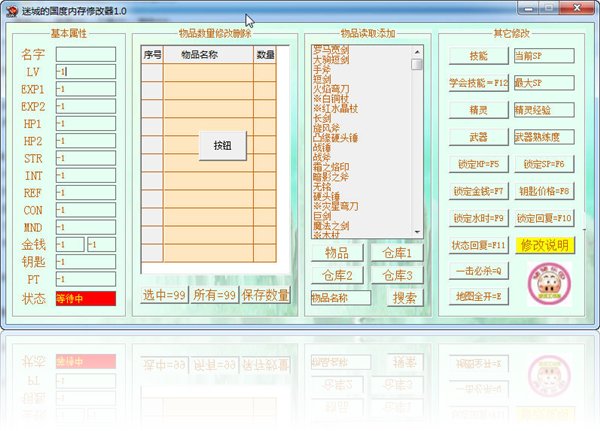Image resolution: width=600 pixels, height=431 pixels.
Task: Click the 按钮 button over the table
Action: coord(223,145)
